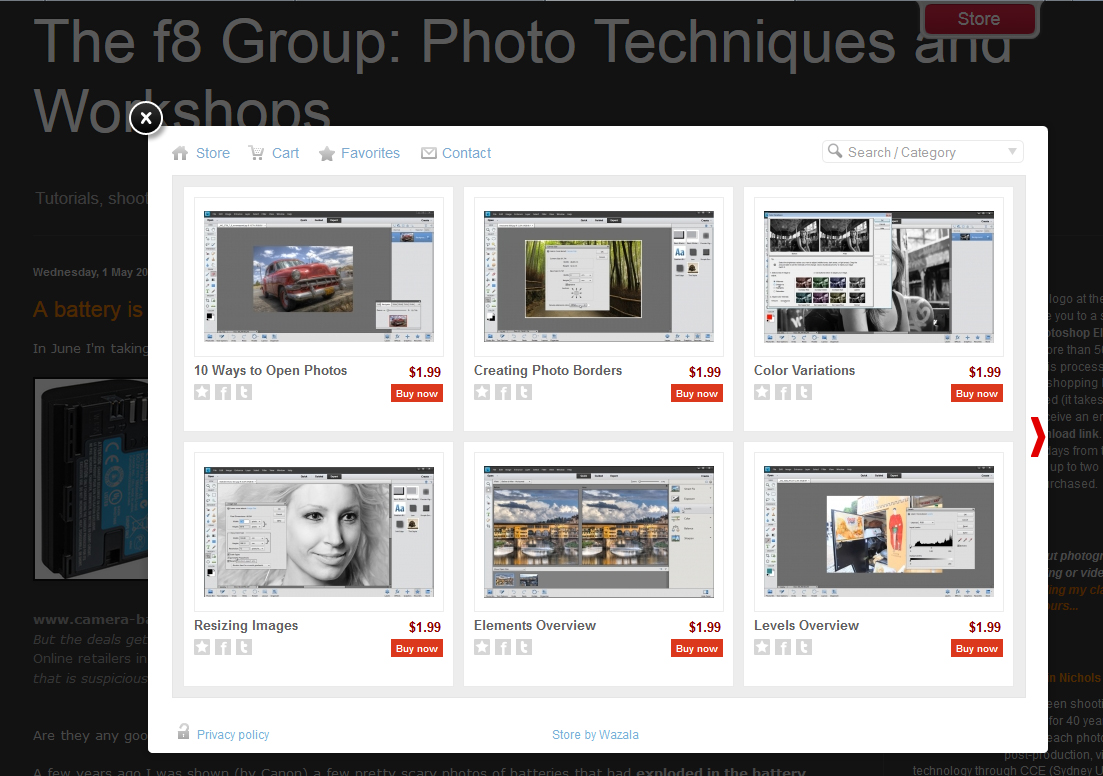This screenshot has width=1103, height=776.
Task: Click the Contact envelope icon
Action: click(x=428, y=153)
